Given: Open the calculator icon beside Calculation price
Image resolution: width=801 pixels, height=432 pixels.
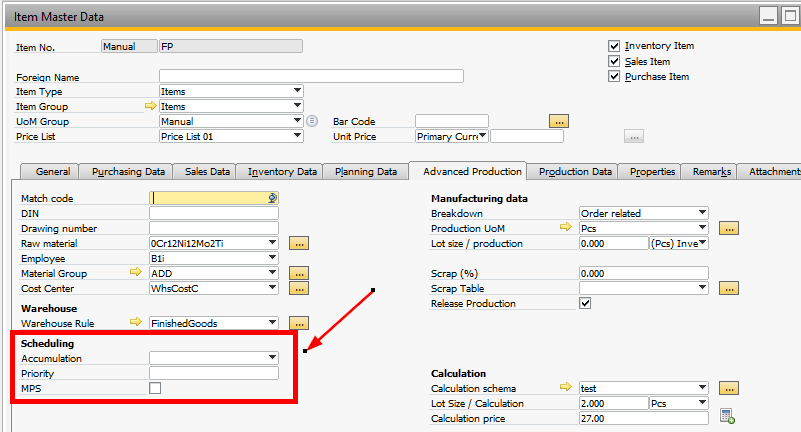Looking at the screenshot, I should pos(727,417).
